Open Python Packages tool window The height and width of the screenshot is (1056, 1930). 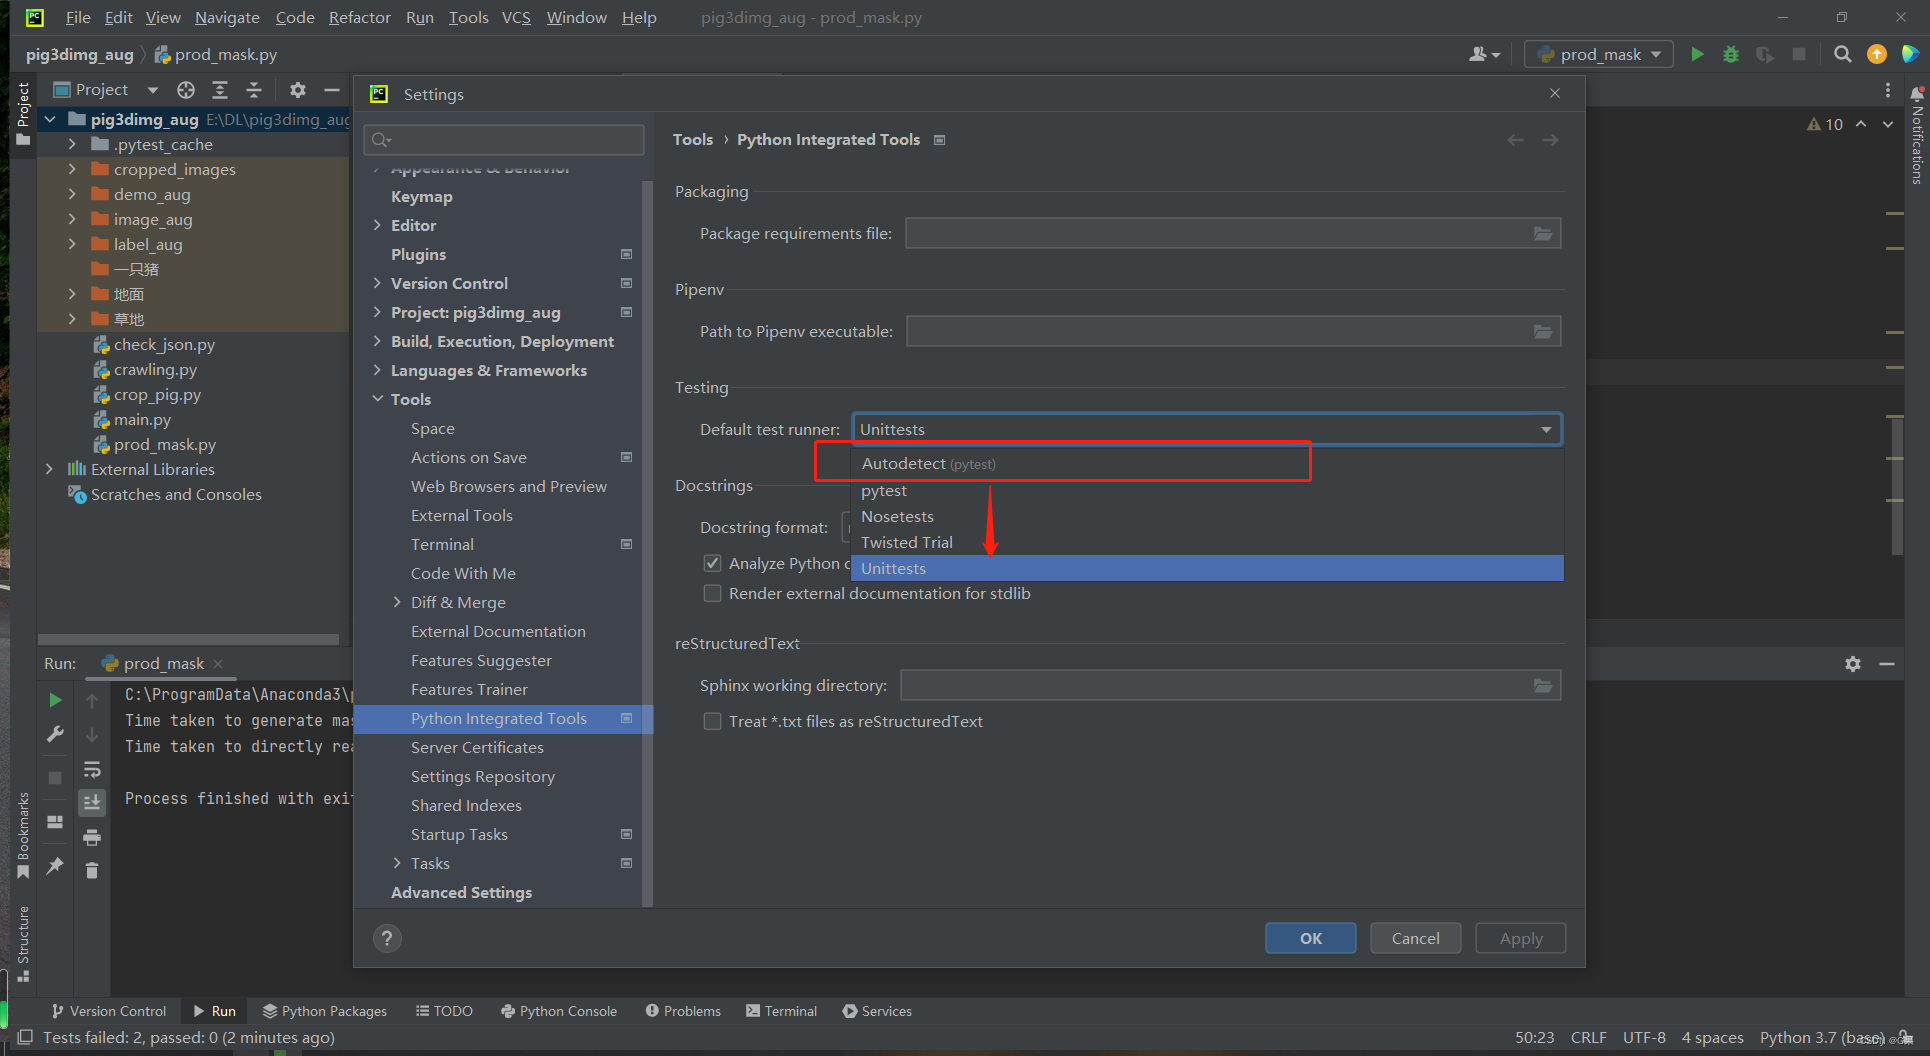point(325,1011)
